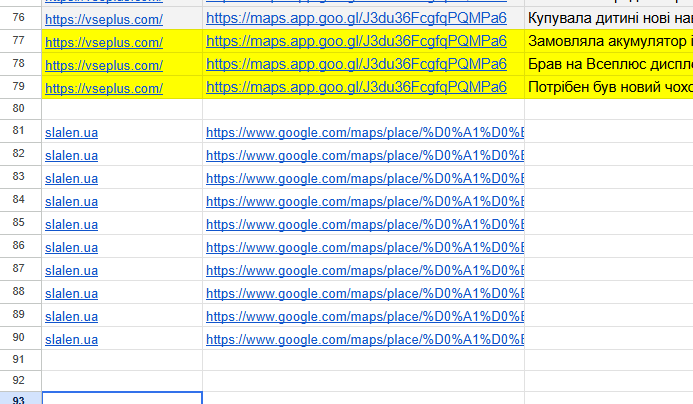Viewport: 693px width, 404px height.
Task: Open maps.app.goo.gl link in row 76
Action: pyautogui.click(x=356, y=19)
